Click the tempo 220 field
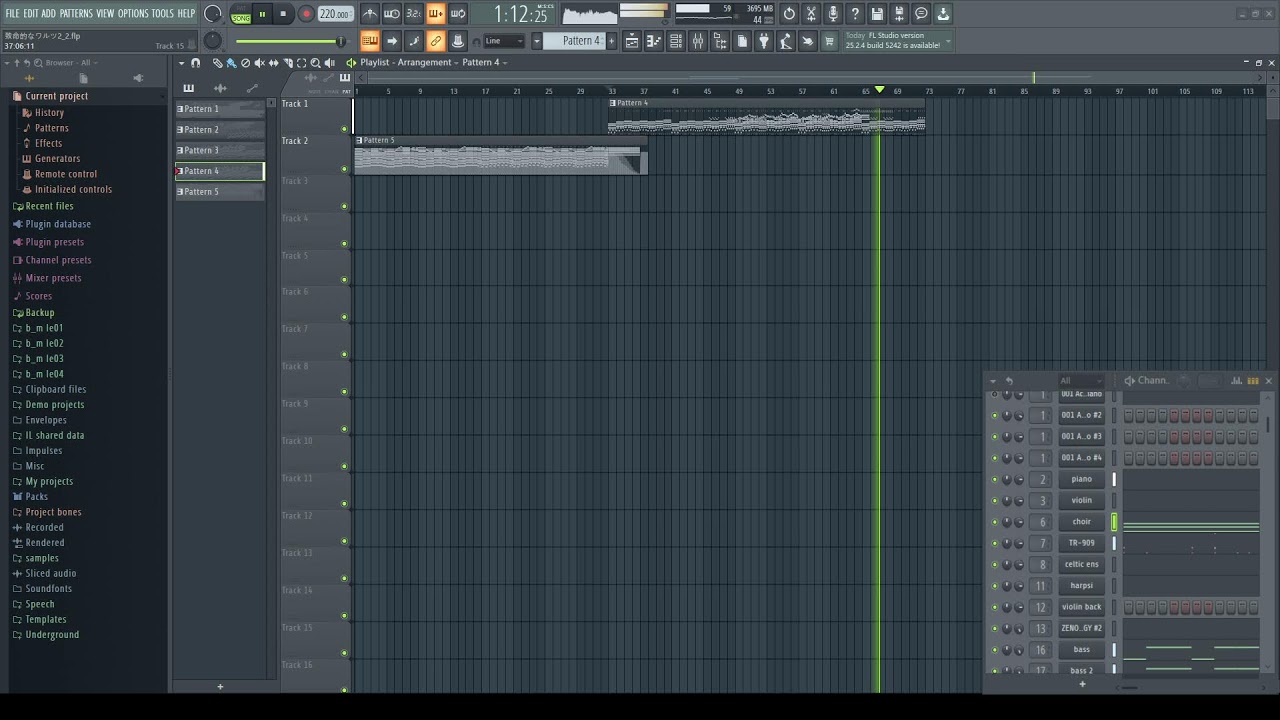Viewport: 1280px width, 720px height. [x=335, y=14]
